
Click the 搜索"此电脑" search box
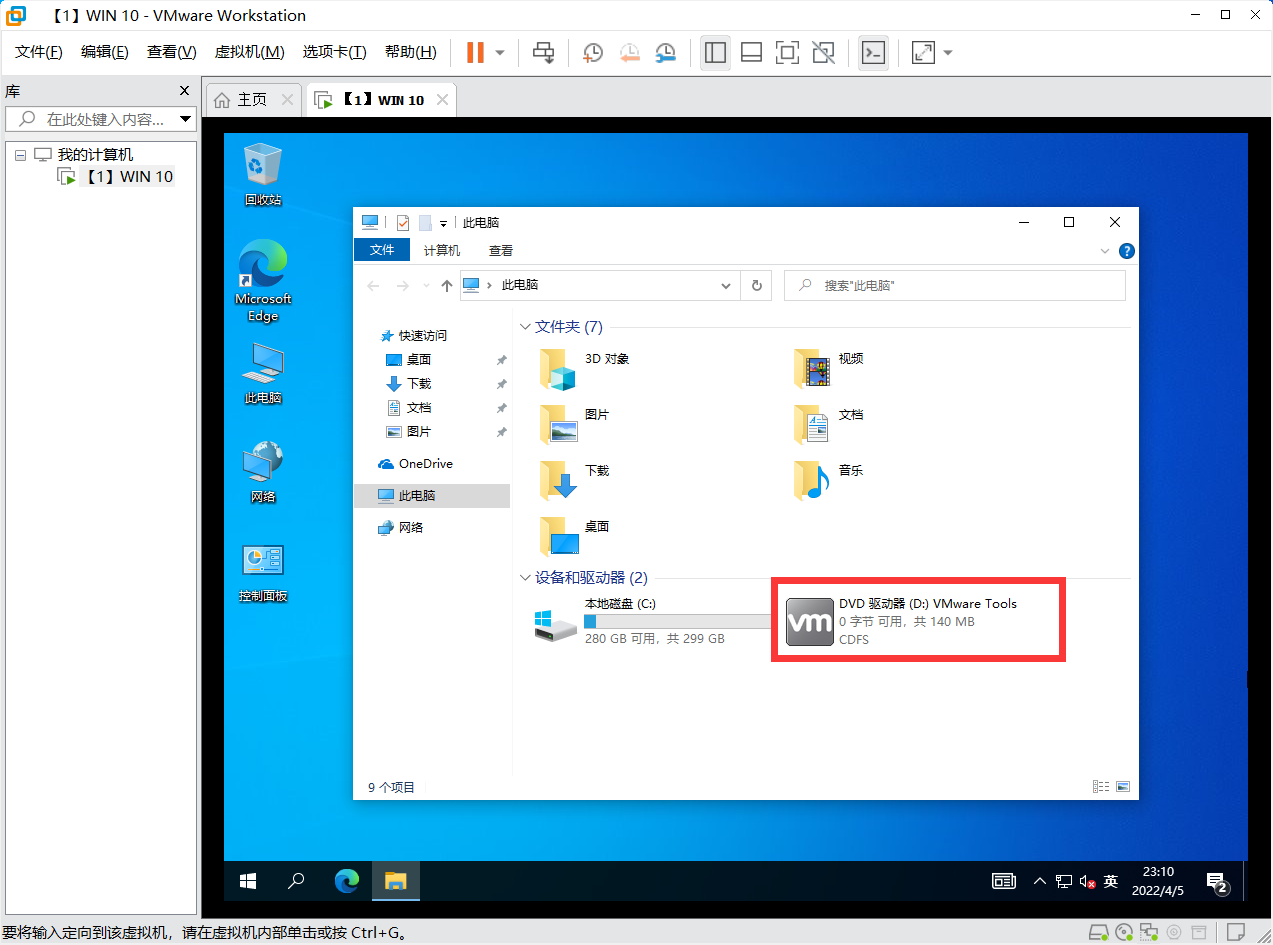point(955,286)
